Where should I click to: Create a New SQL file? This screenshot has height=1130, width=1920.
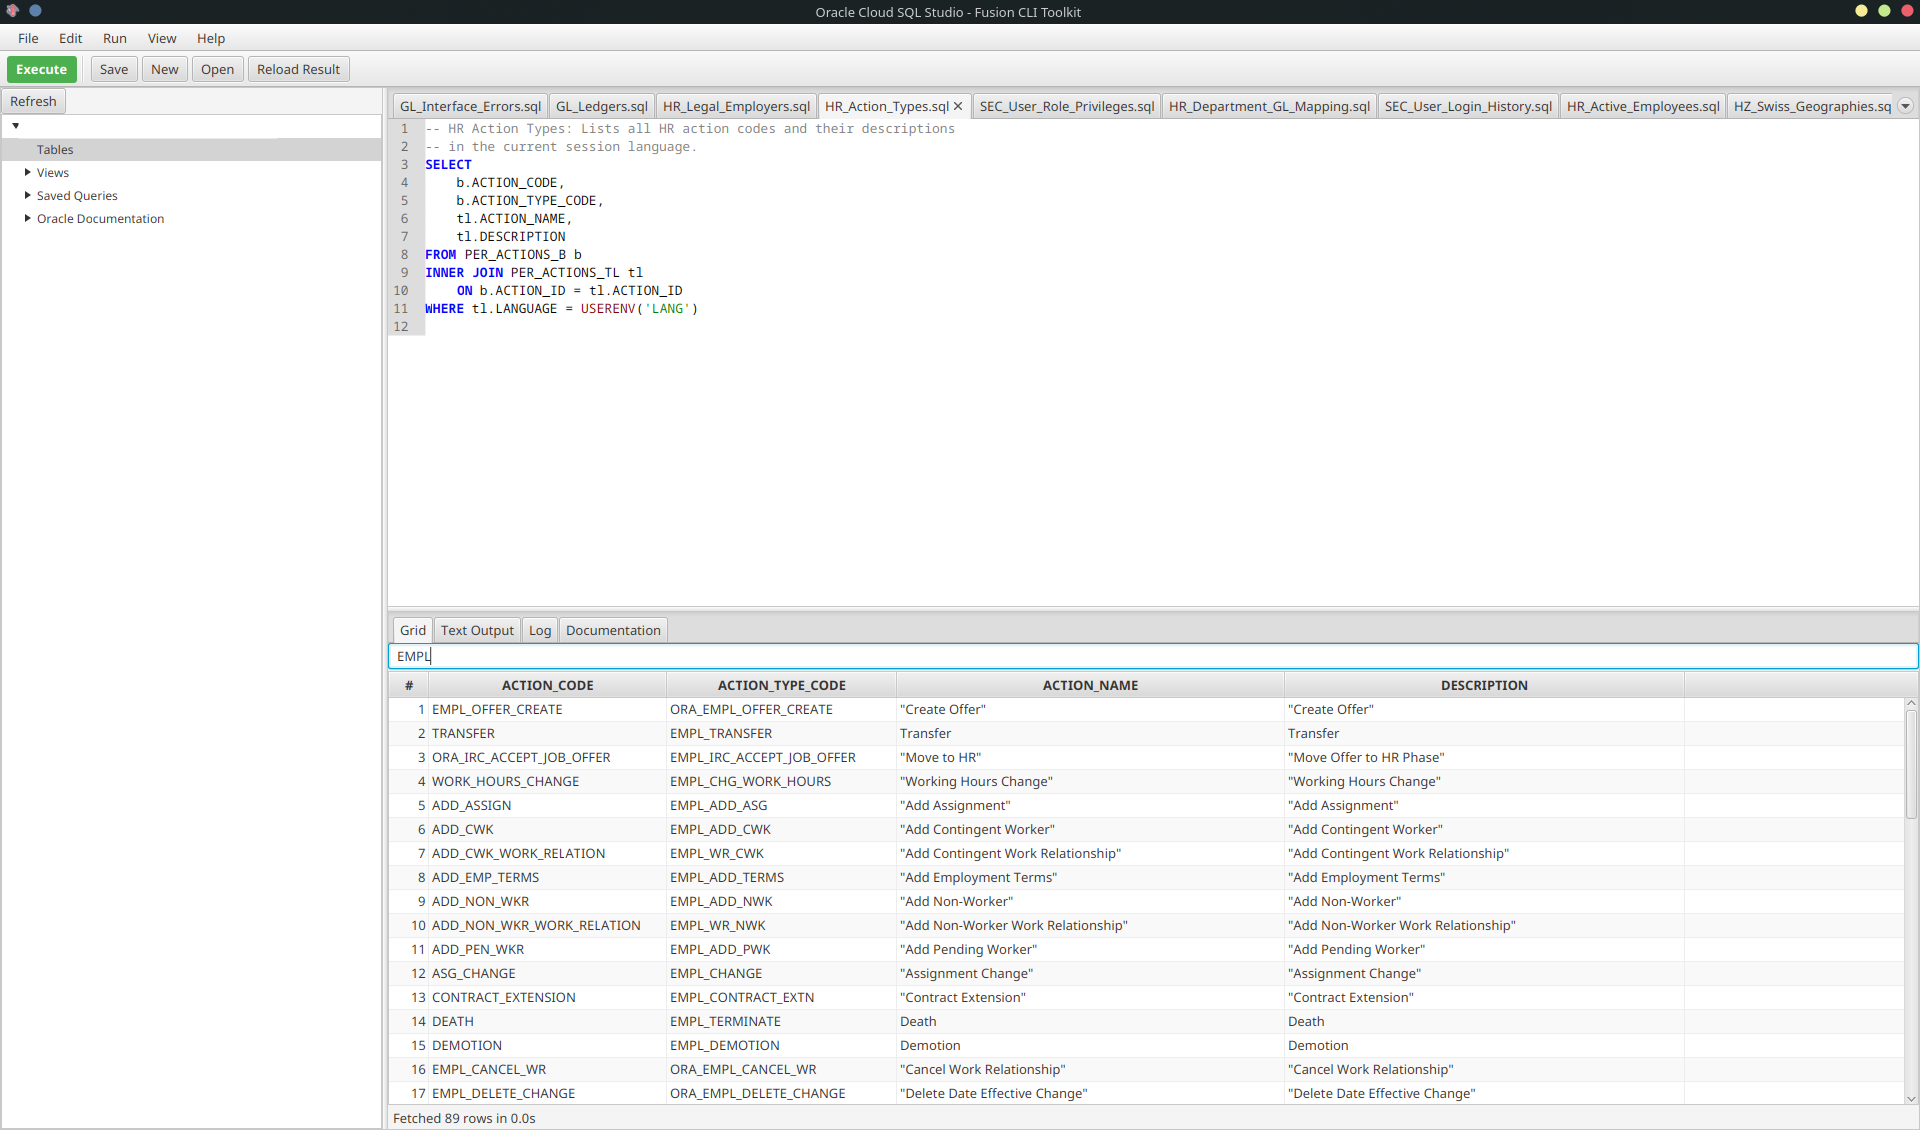[x=164, y=69]
